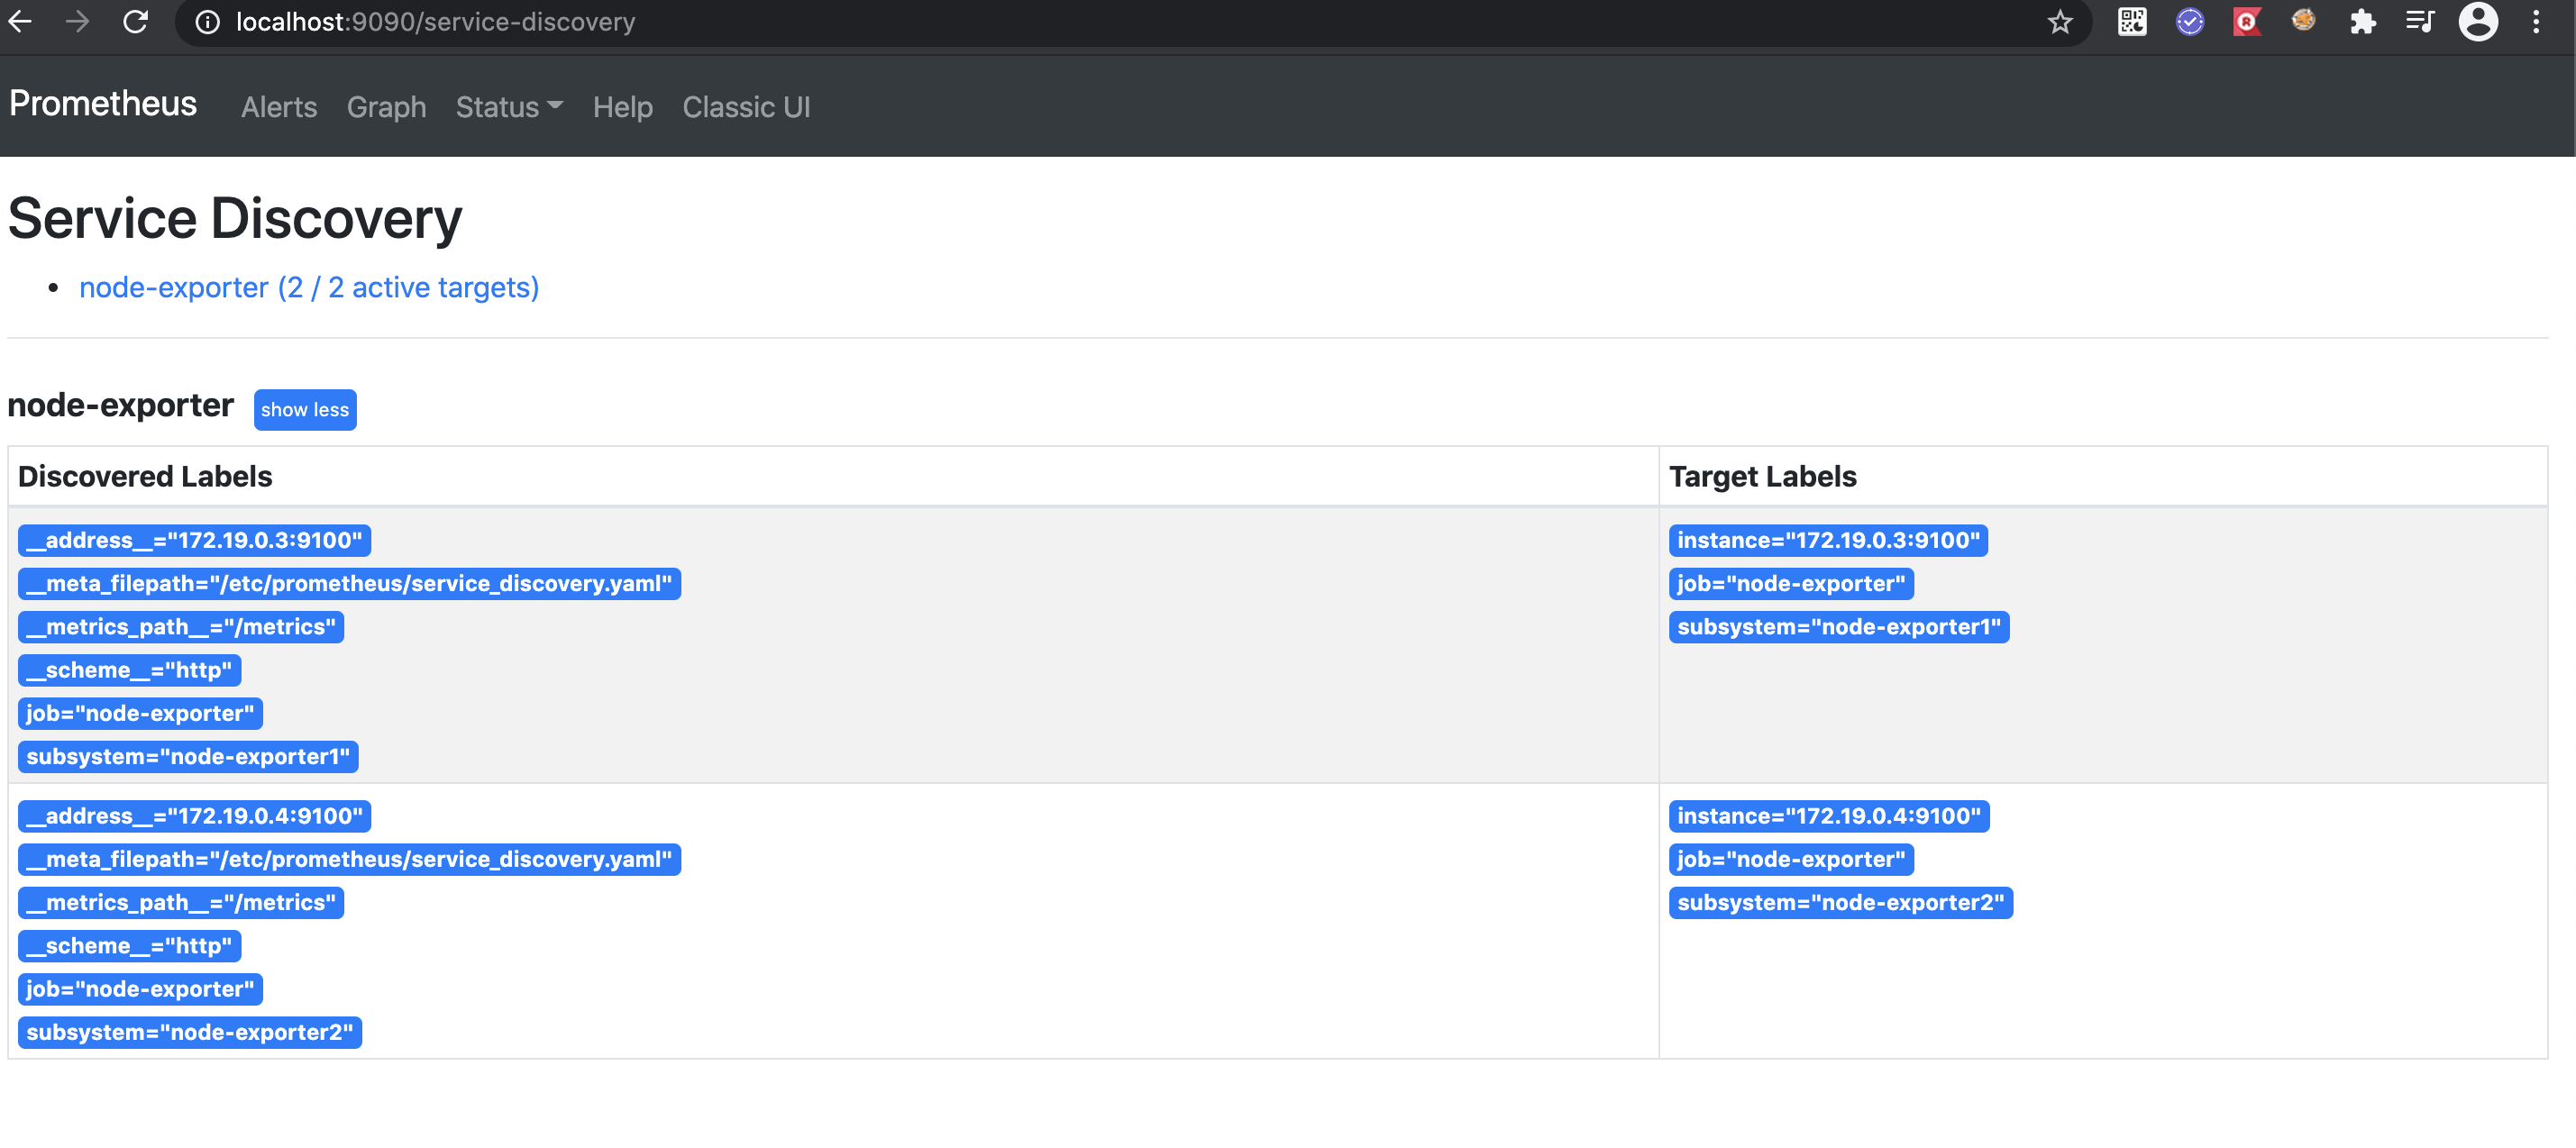This screenshot has width=2576, height=1148.
Task: Jump to the node-exporter active targets link
Action: coord(308,288)
